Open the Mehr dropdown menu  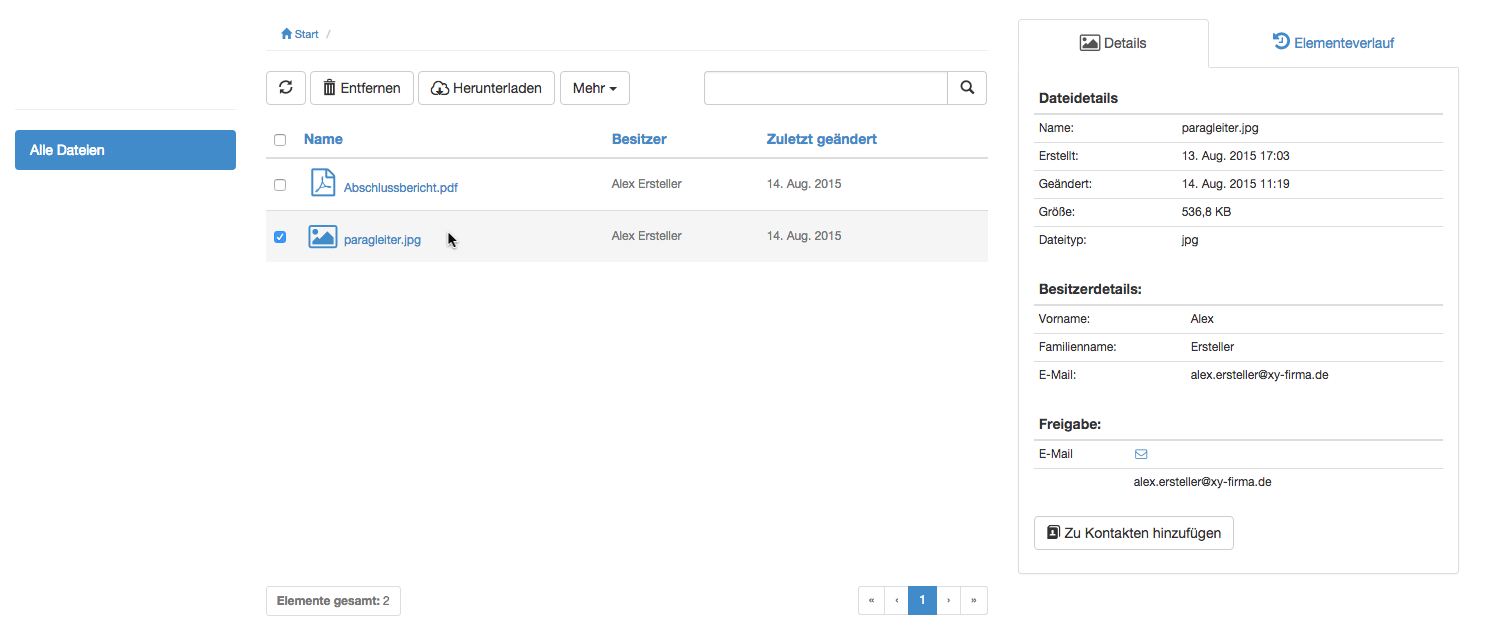(595, 88)
